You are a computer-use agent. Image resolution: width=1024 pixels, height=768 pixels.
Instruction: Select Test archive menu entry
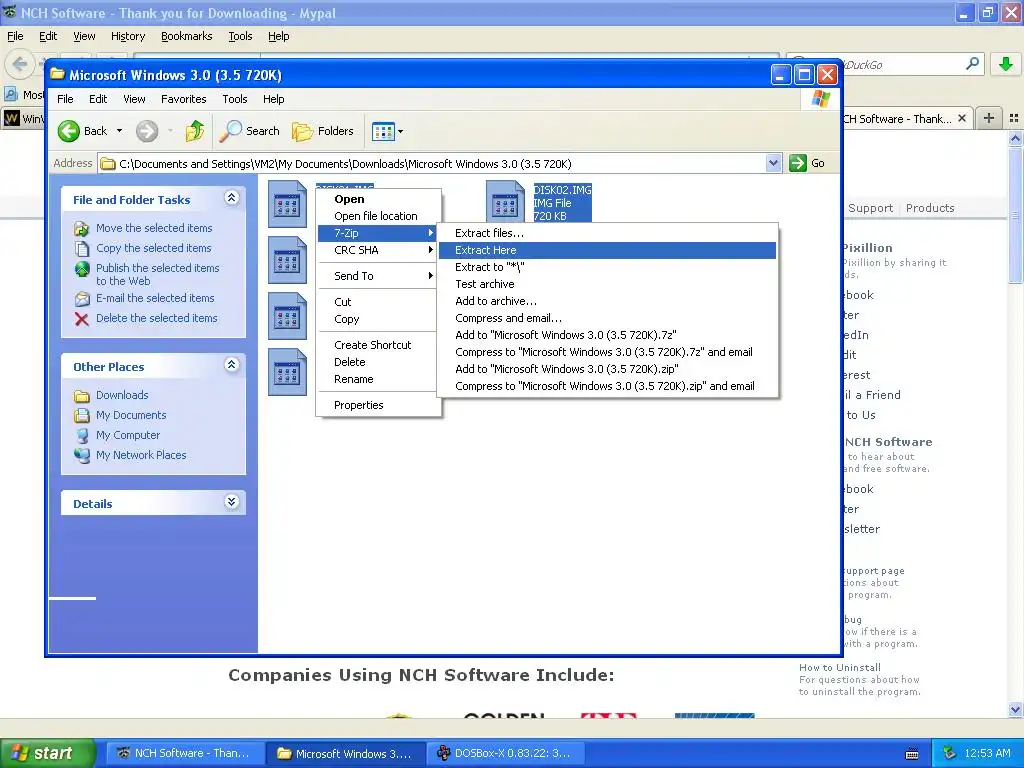[607, 284]
